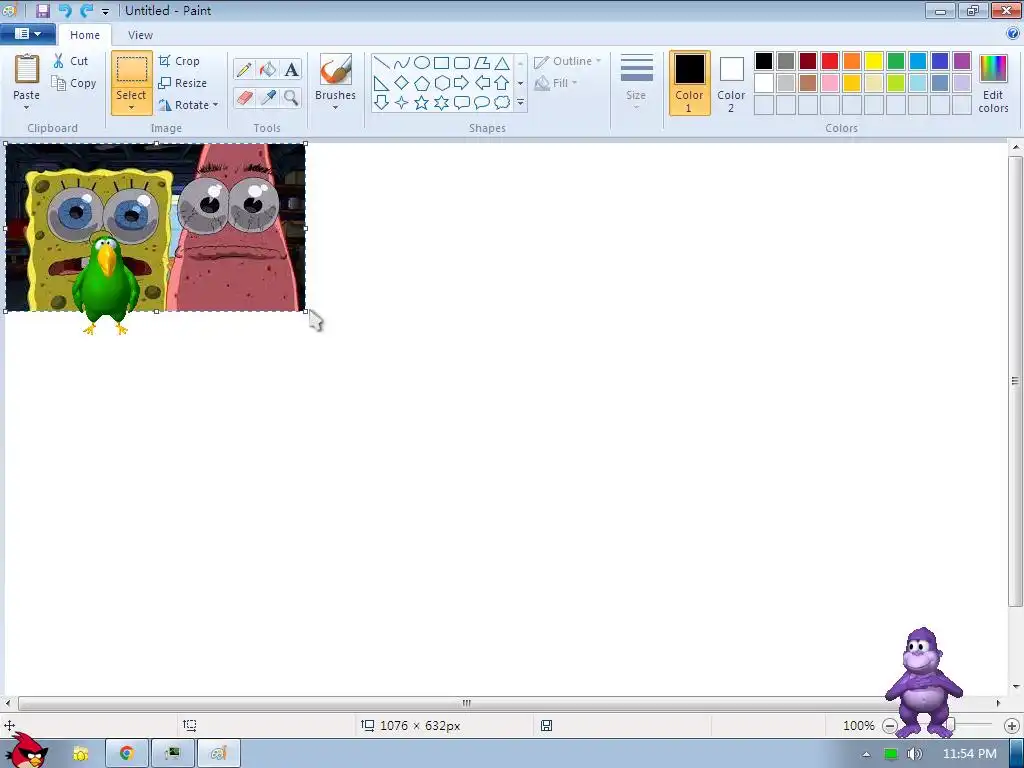Viewport: 1024px width, 768px height.
Task: Pick the purple color swatch
Action: (x=962, y=61)
